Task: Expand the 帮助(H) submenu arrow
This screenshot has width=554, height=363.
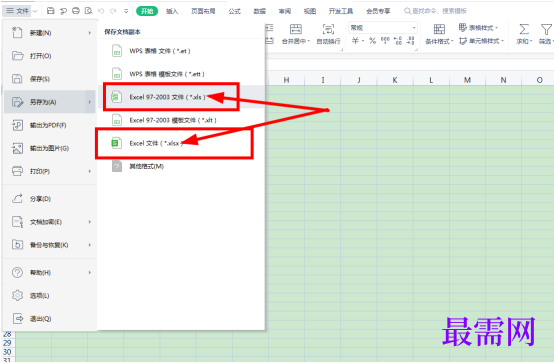Action: [x=90, y=273]
